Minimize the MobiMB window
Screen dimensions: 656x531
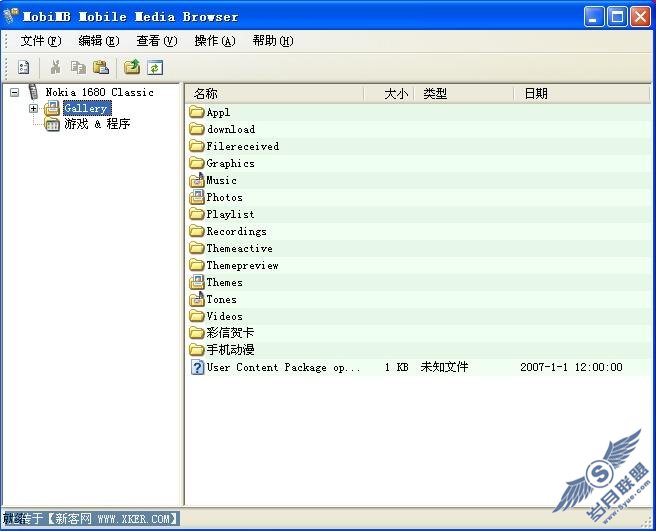coord(594,17)
